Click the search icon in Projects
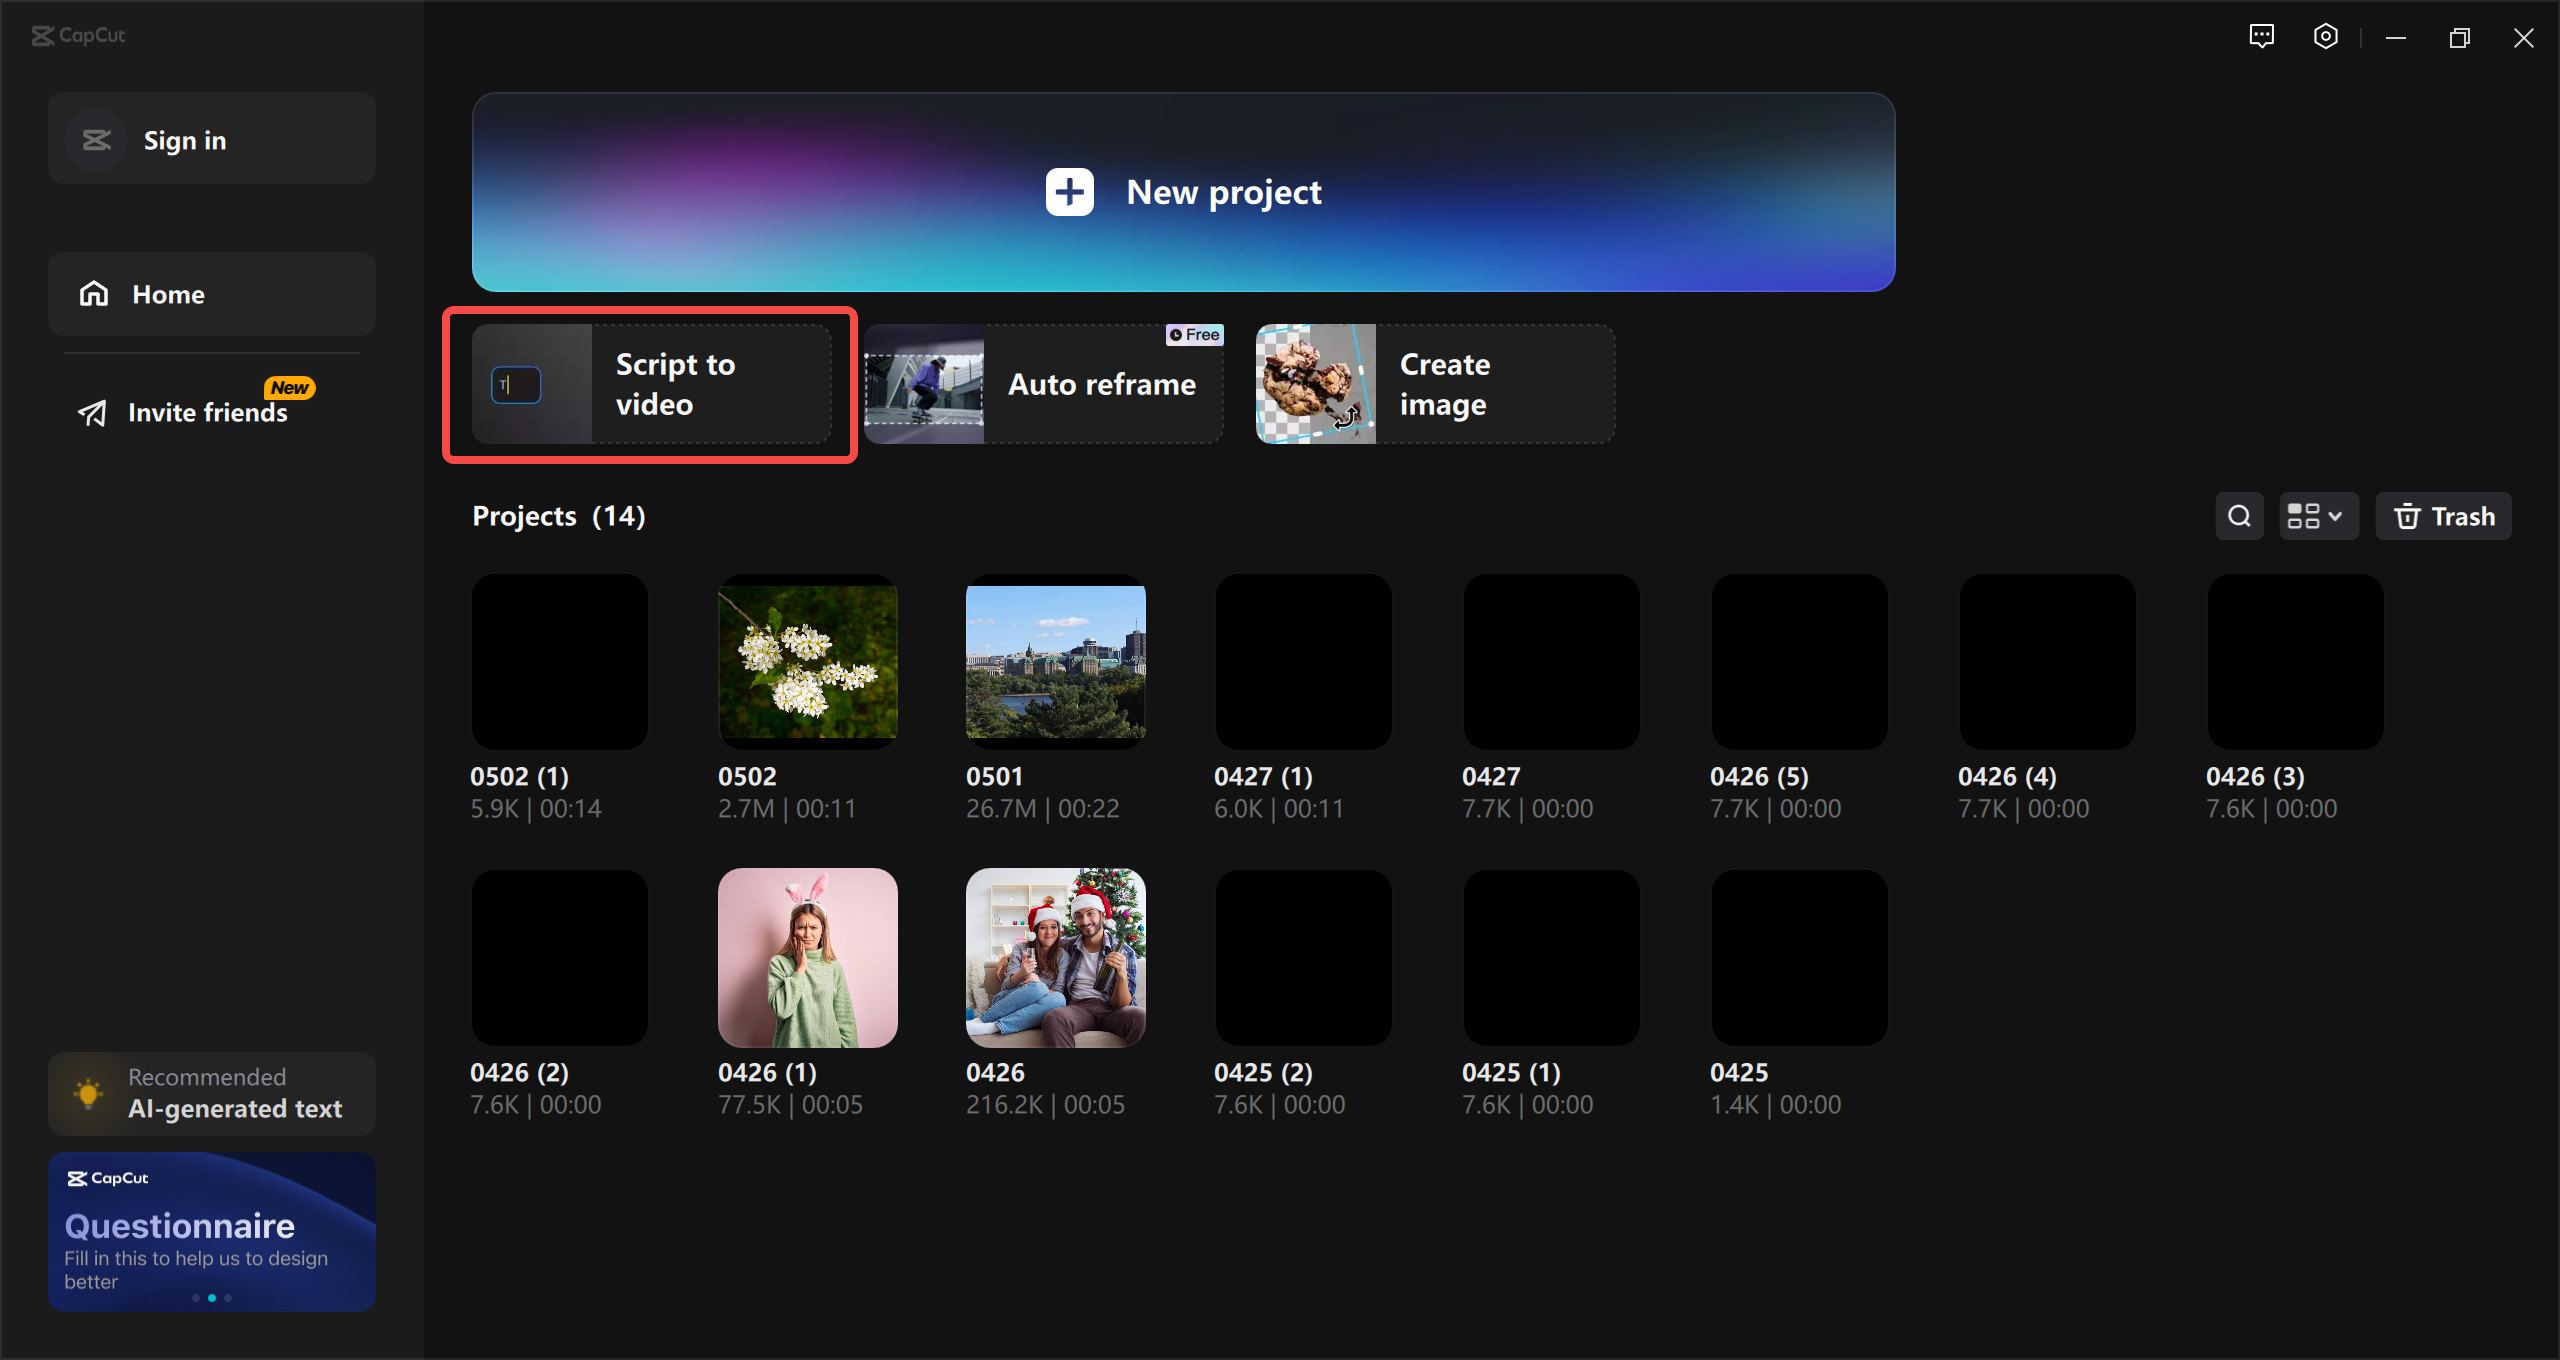The width and height of the screenshot is (2560, 1360). [x=2238, y=517]
